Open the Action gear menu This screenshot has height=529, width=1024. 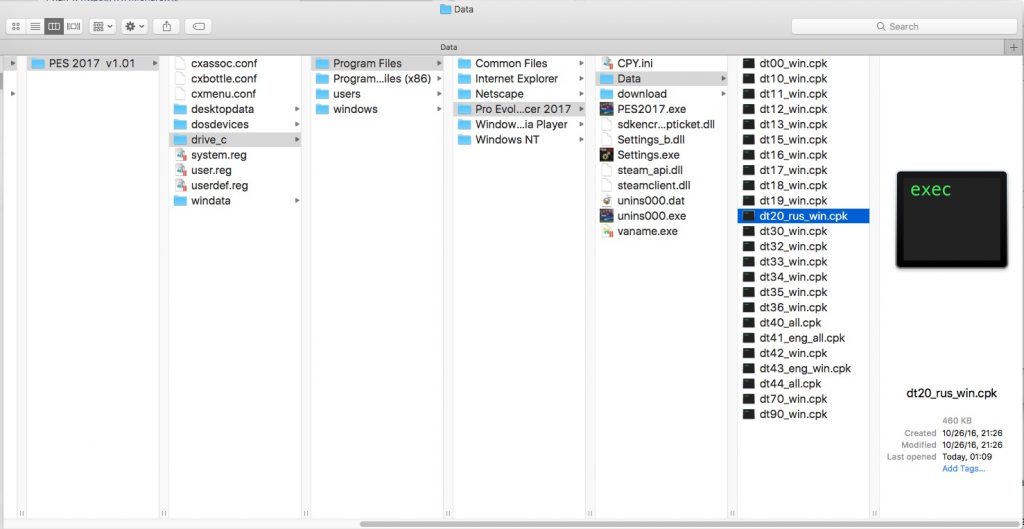[135, 26]
